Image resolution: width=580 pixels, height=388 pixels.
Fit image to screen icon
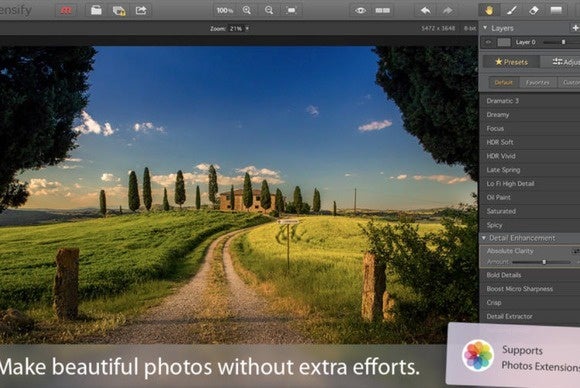click(291, 10)
